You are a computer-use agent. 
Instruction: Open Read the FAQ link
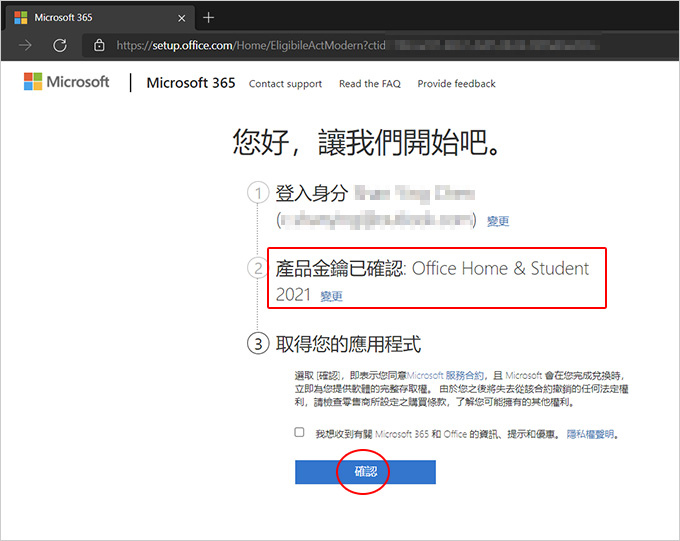370,84
